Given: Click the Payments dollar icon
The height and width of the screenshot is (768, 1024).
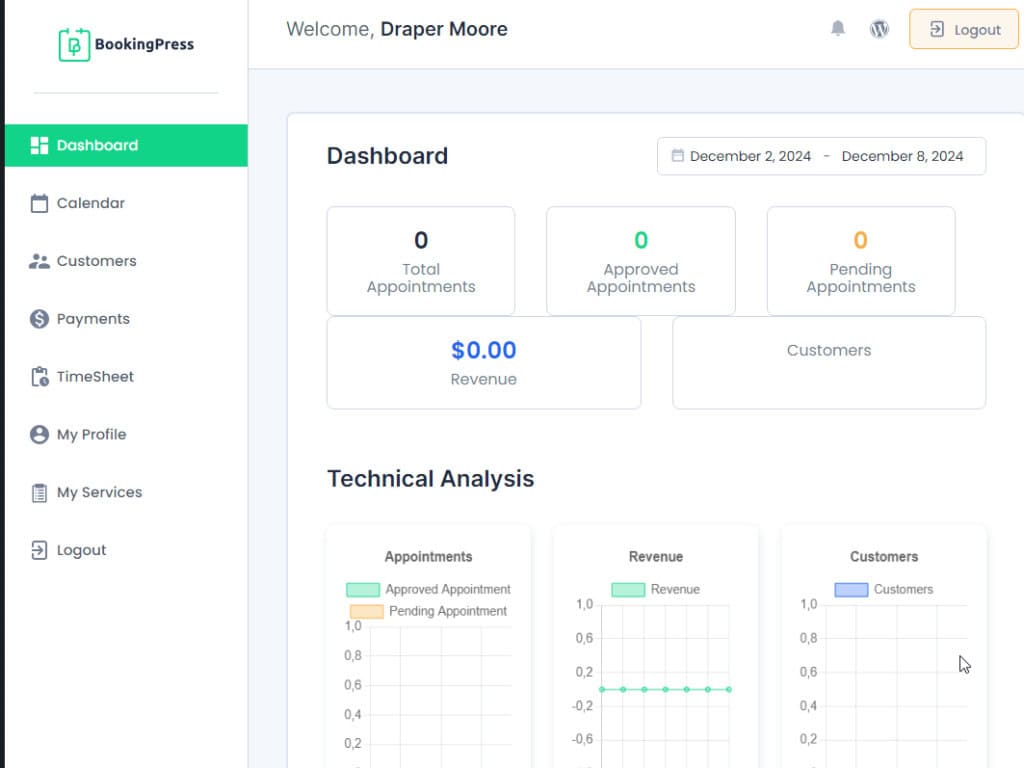Looking at the screenshot, I should click(39, 319).
